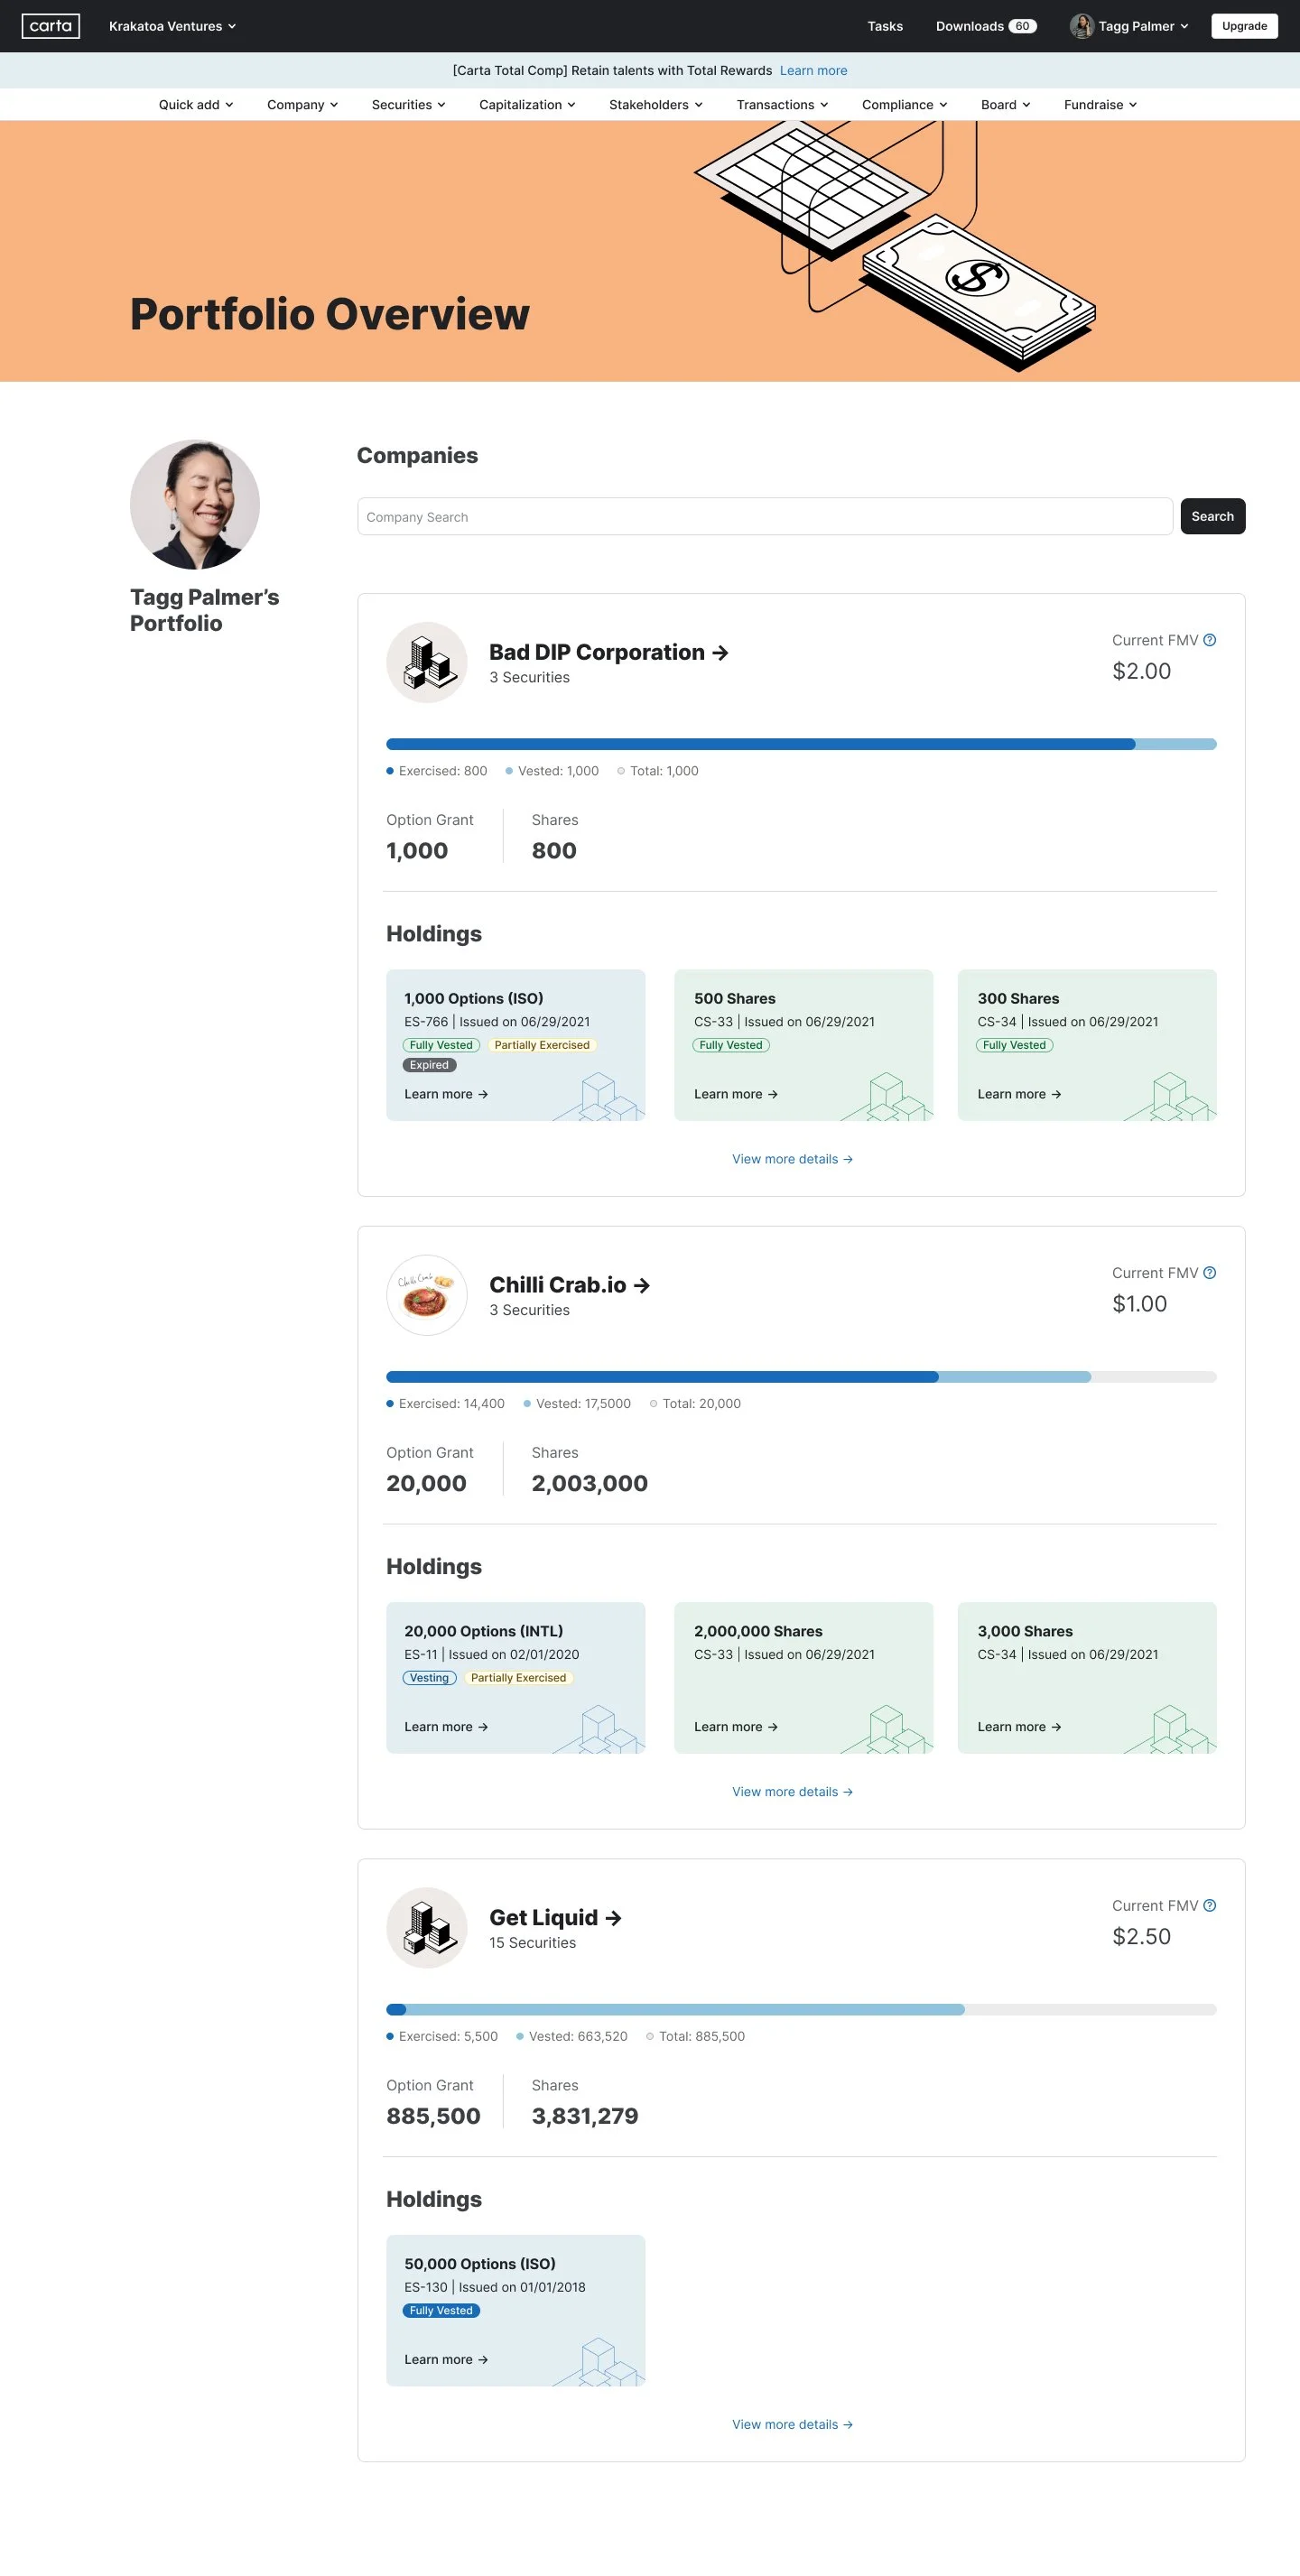Click arrow next to Bad DIP Corporation title
This screenshot has width=1300, height=2576.
pos(720,653)
